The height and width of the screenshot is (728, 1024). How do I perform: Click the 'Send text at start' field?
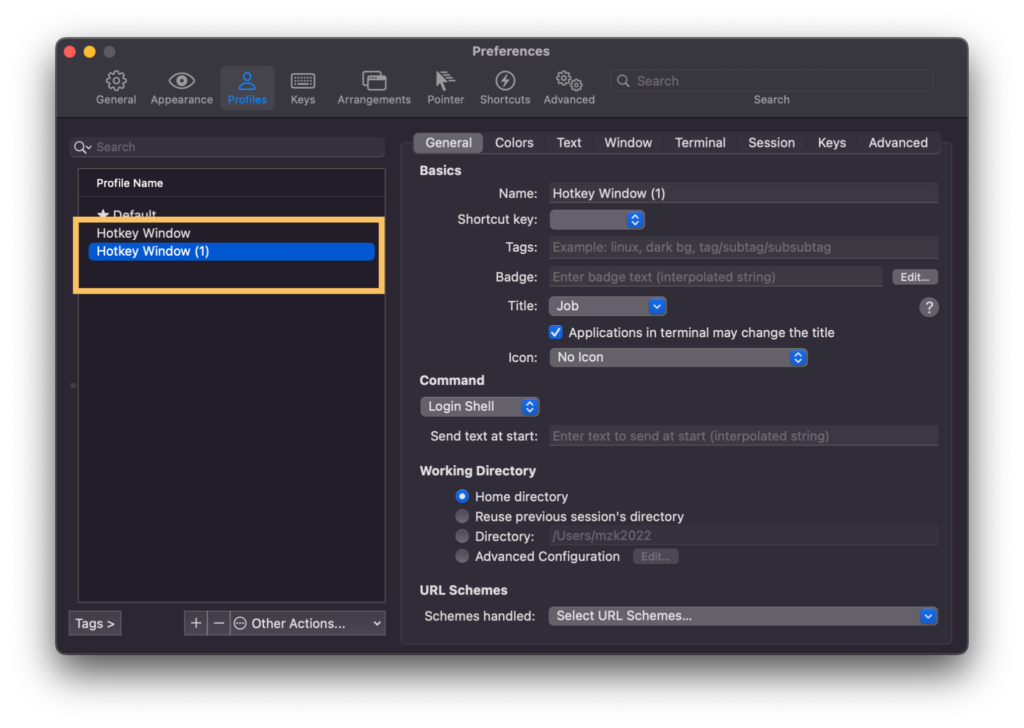point(743,435)
